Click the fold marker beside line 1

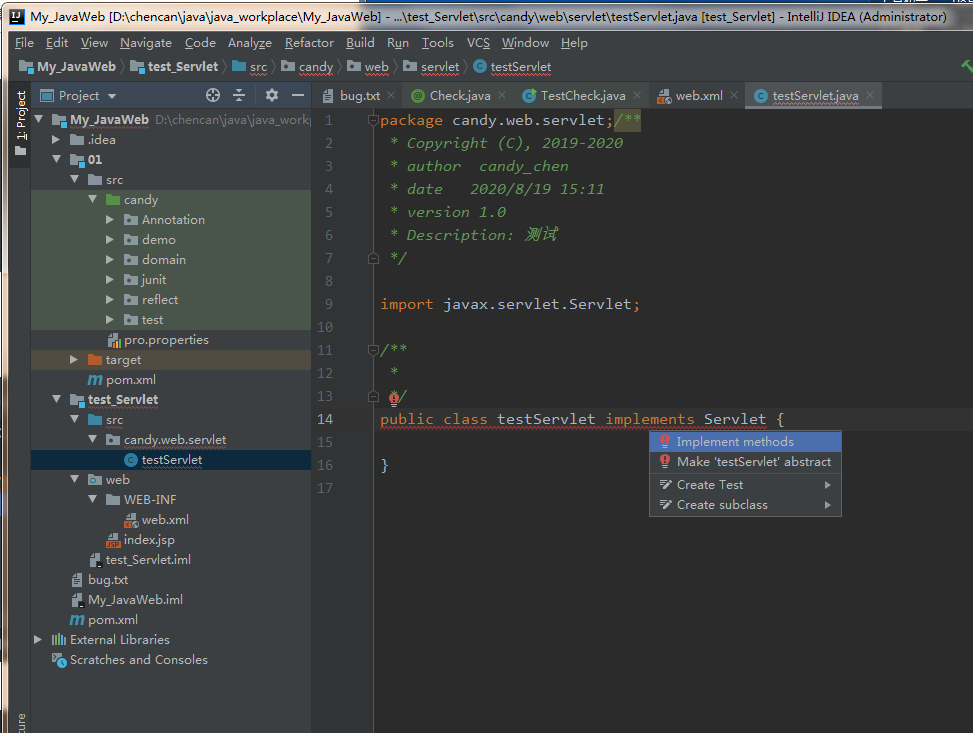click(373, 120)
